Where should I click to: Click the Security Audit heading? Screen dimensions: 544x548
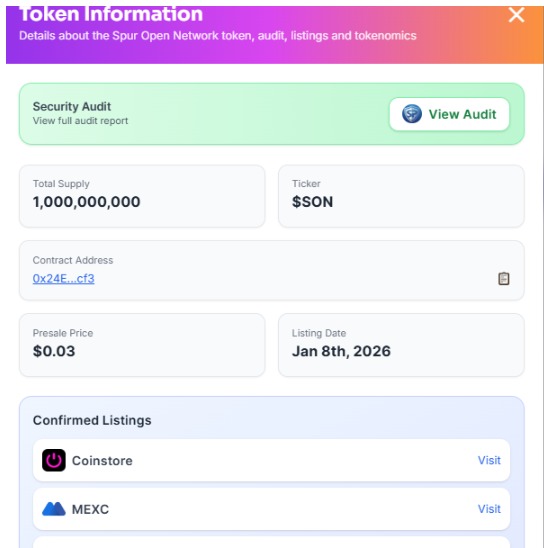point(72,106)
